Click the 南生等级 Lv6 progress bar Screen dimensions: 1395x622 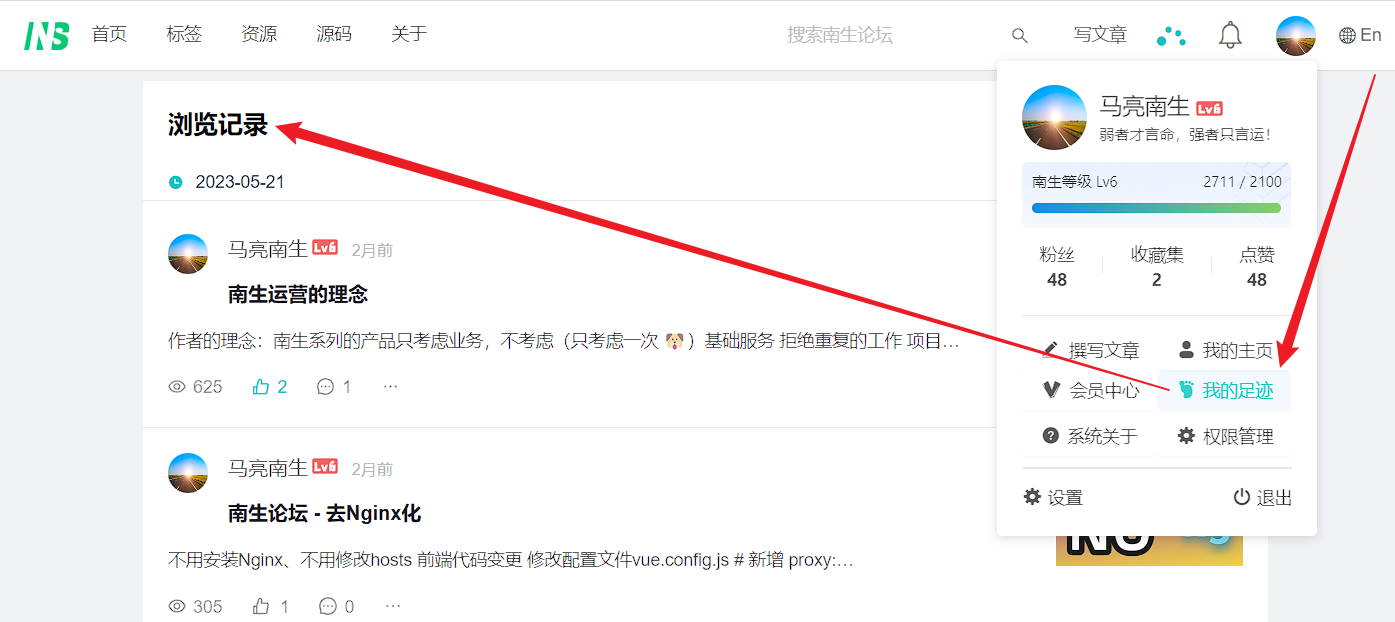coord(1156,208)
